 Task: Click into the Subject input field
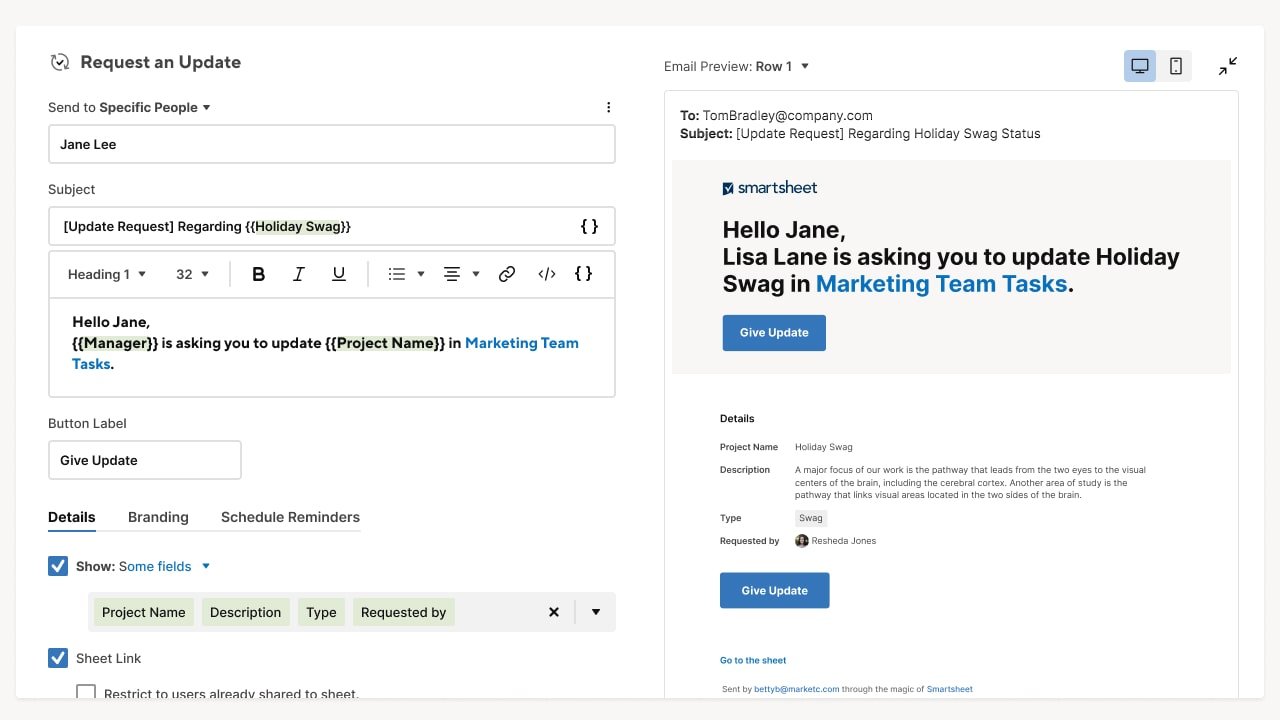[331, 226]
